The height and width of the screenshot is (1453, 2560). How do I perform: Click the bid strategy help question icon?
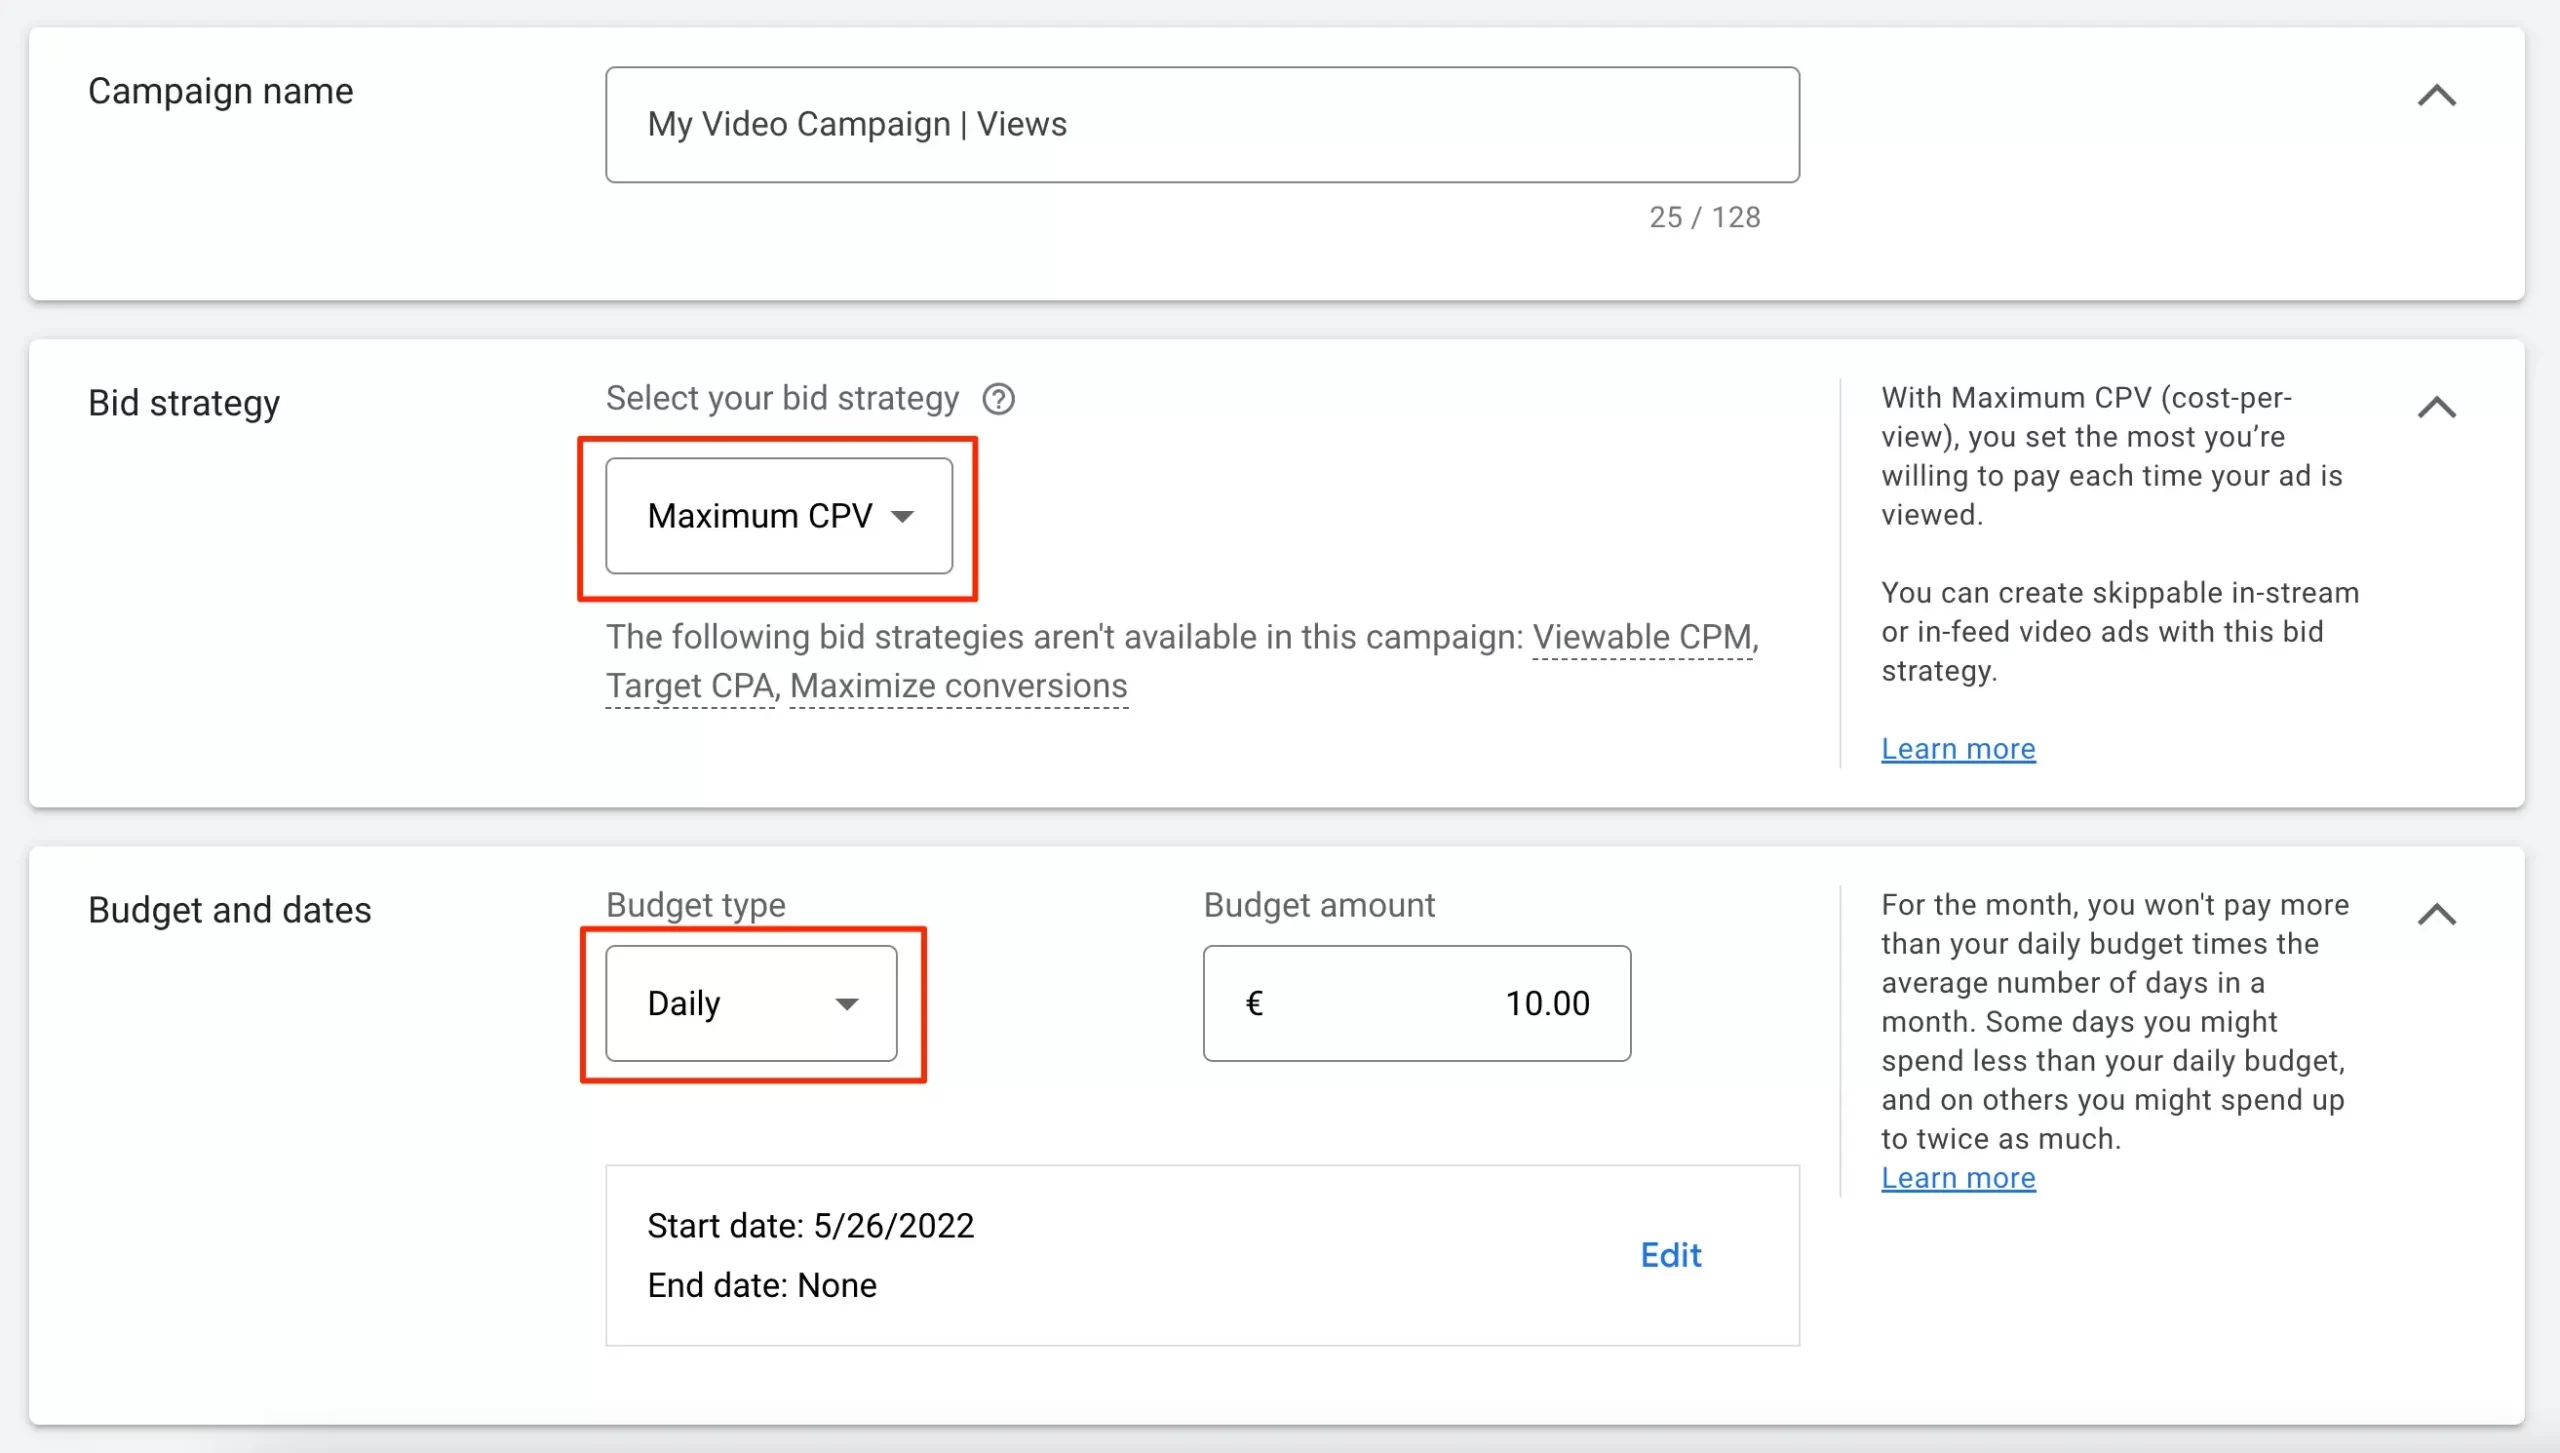(x=998, y=399)
